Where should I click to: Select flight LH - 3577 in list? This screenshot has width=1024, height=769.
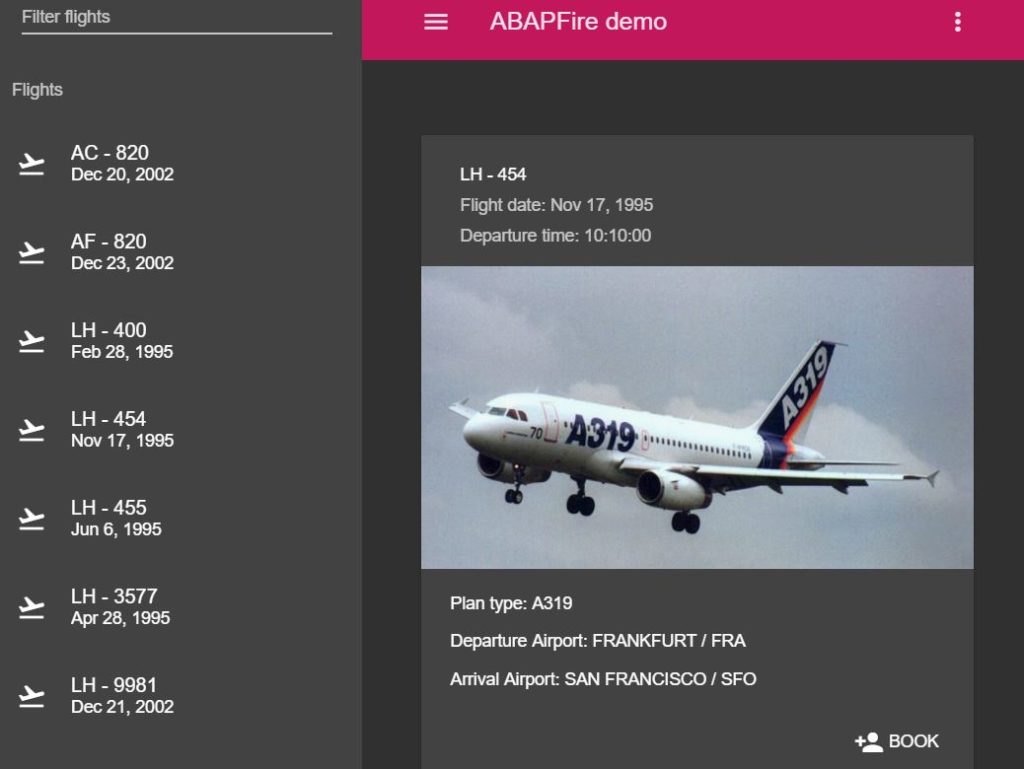tap(181, 607)
